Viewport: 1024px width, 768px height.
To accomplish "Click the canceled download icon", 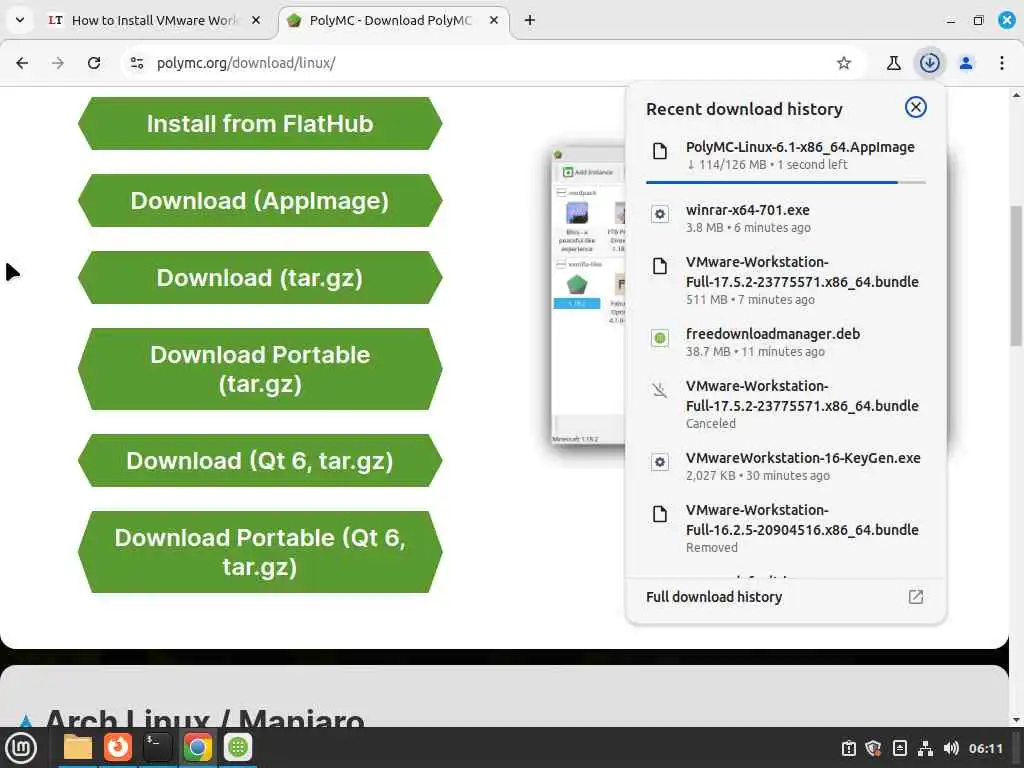I will [660, 390].
